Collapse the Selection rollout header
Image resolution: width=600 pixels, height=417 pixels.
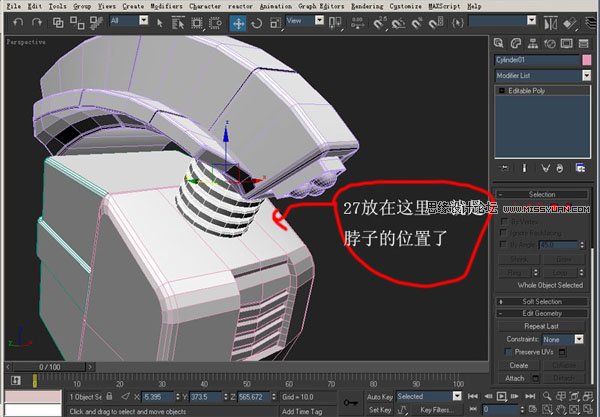[x=542, y=194]
